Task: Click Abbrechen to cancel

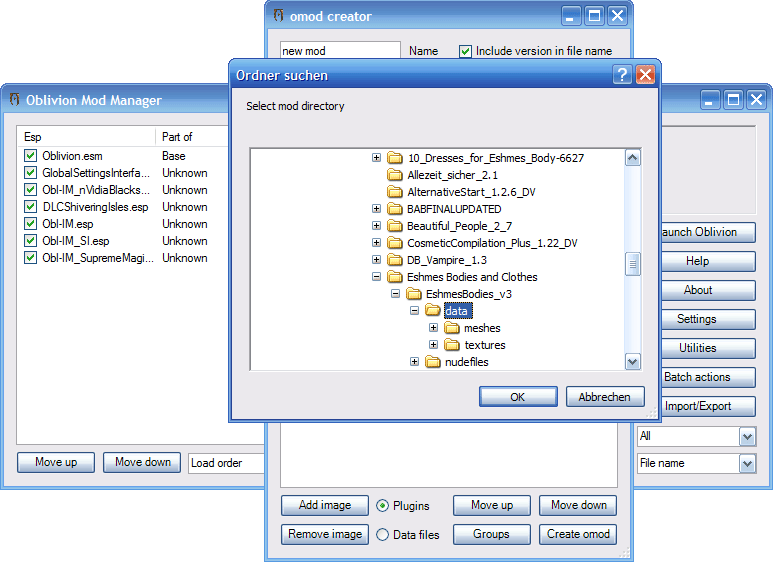Action: tap(605, 397)
